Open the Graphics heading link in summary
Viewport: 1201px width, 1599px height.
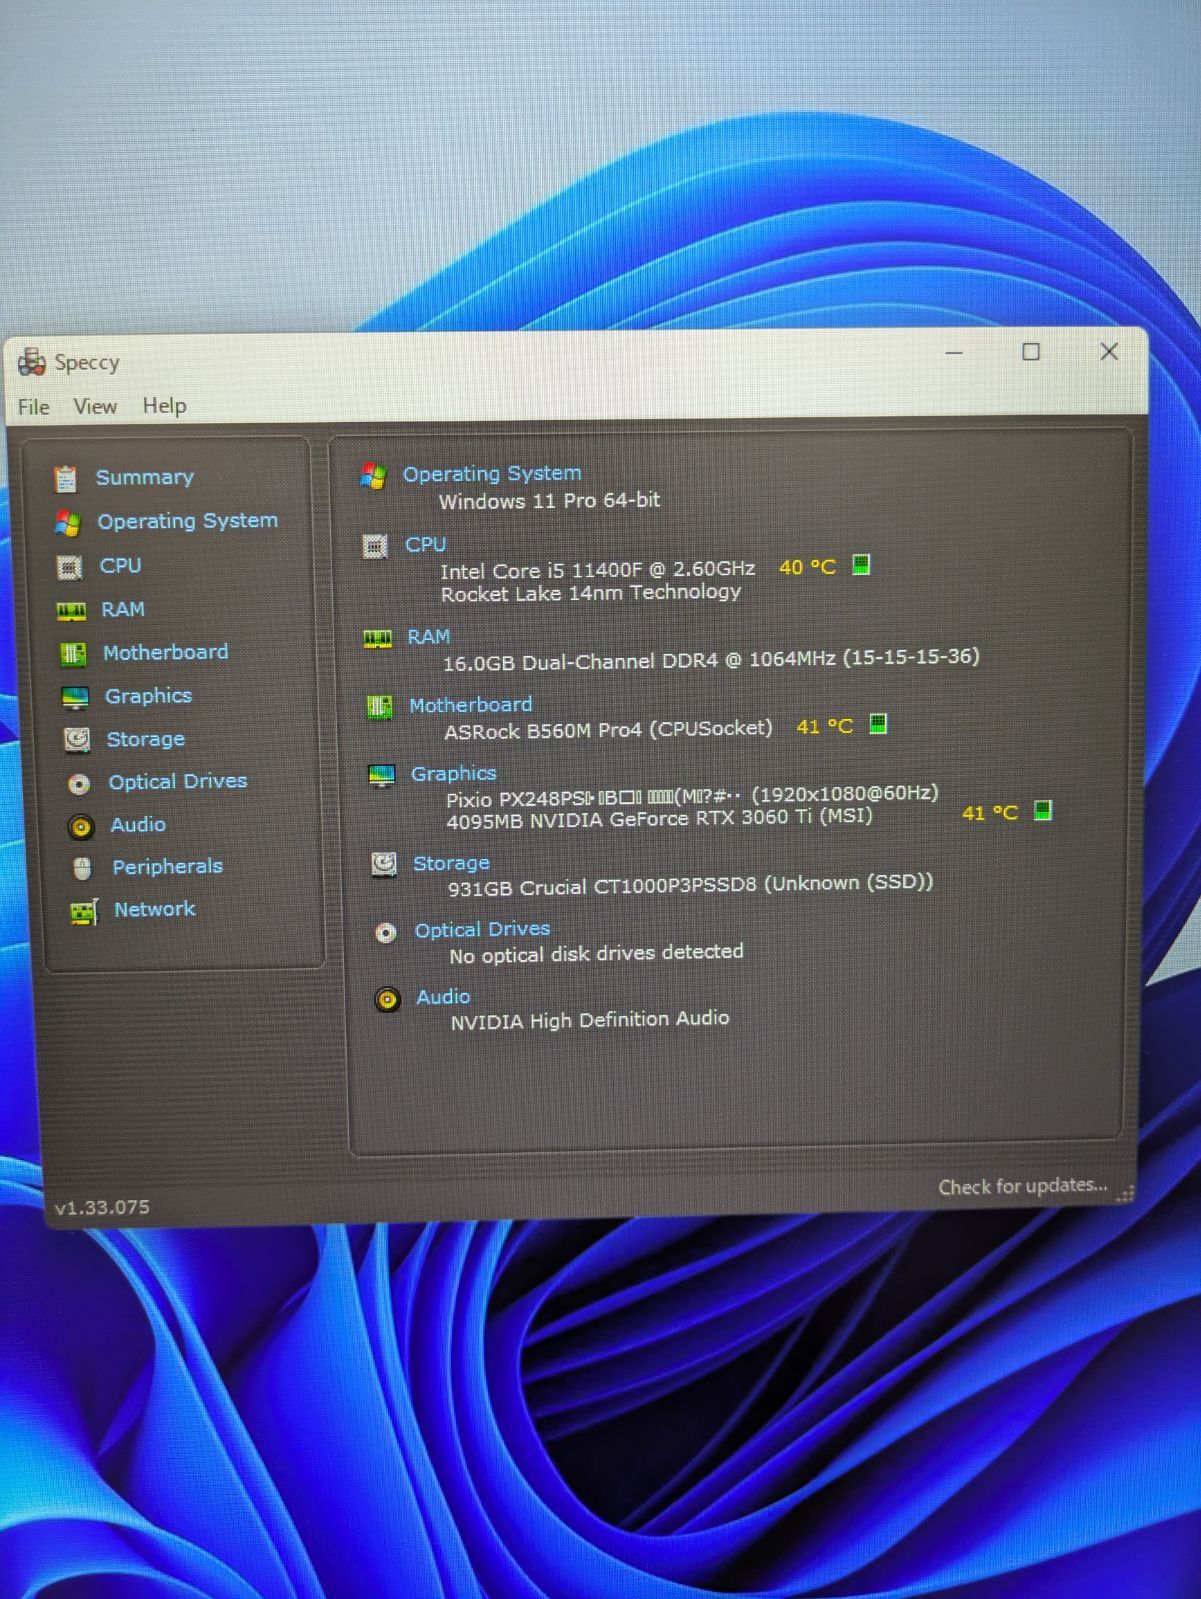coord(454,773)
